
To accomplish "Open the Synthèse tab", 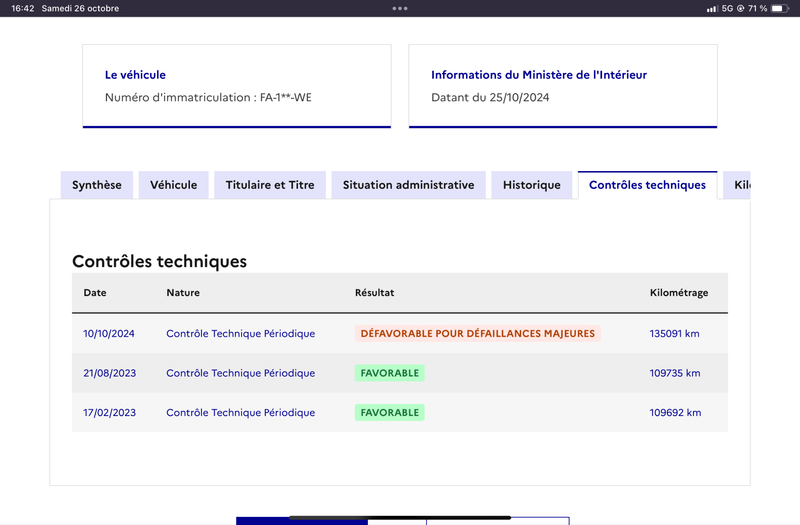I will pyautogui.click(x=97, y=185).
